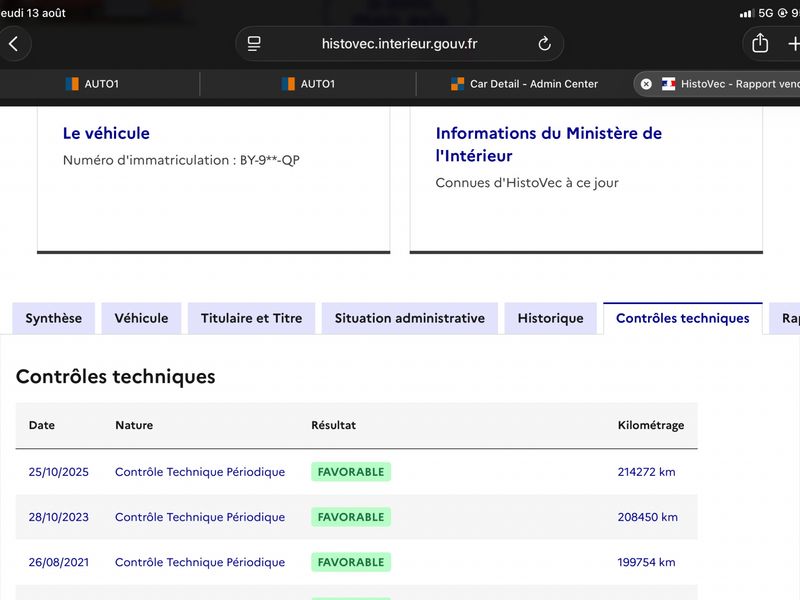The image size is (800, 600).
Task: Click the Kilométrage column header
Action: click(x=651, y=426)
